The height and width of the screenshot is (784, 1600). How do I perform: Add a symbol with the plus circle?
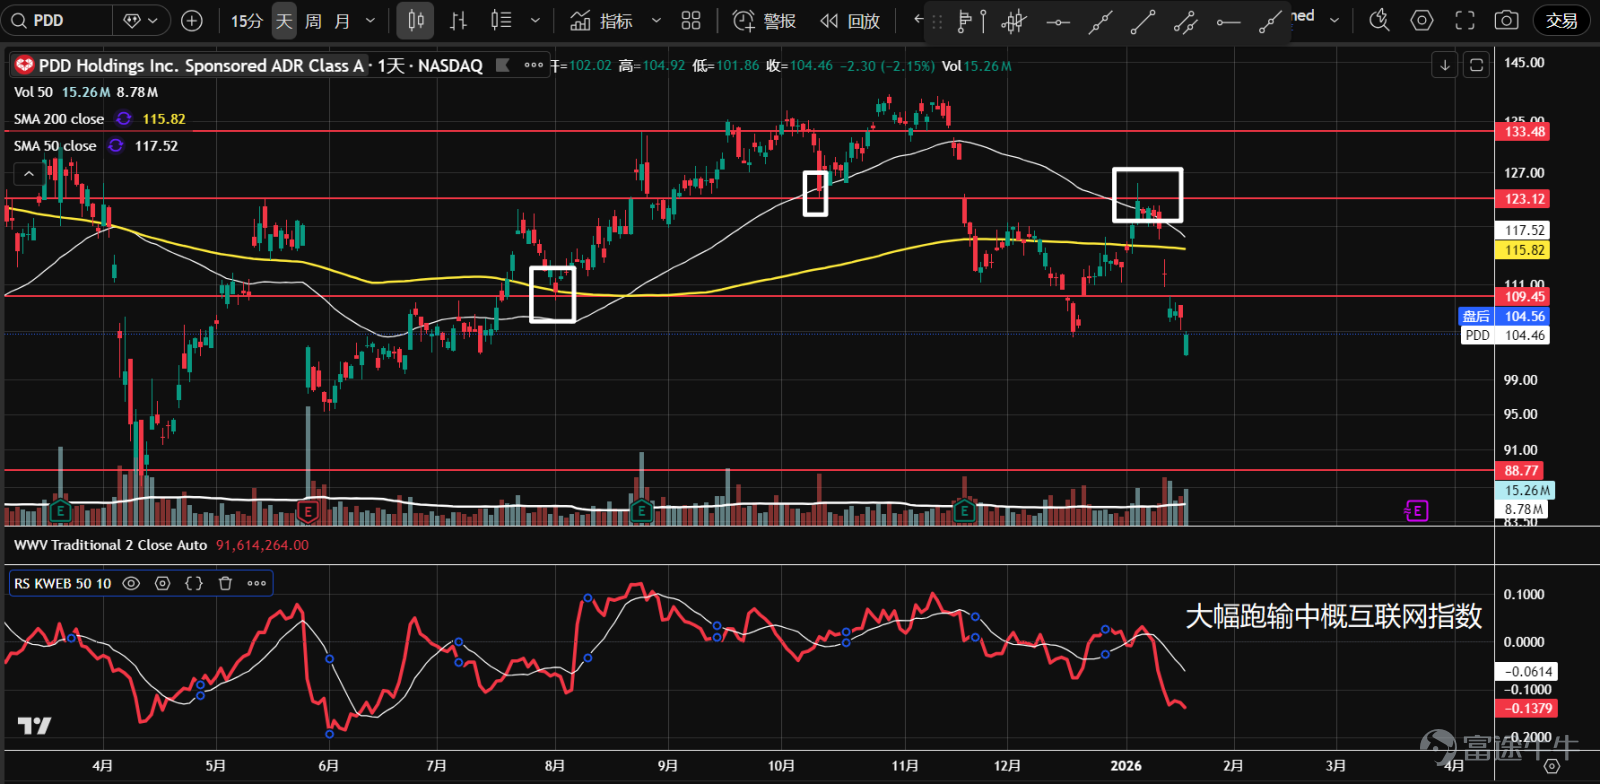(x=192, y=20)
